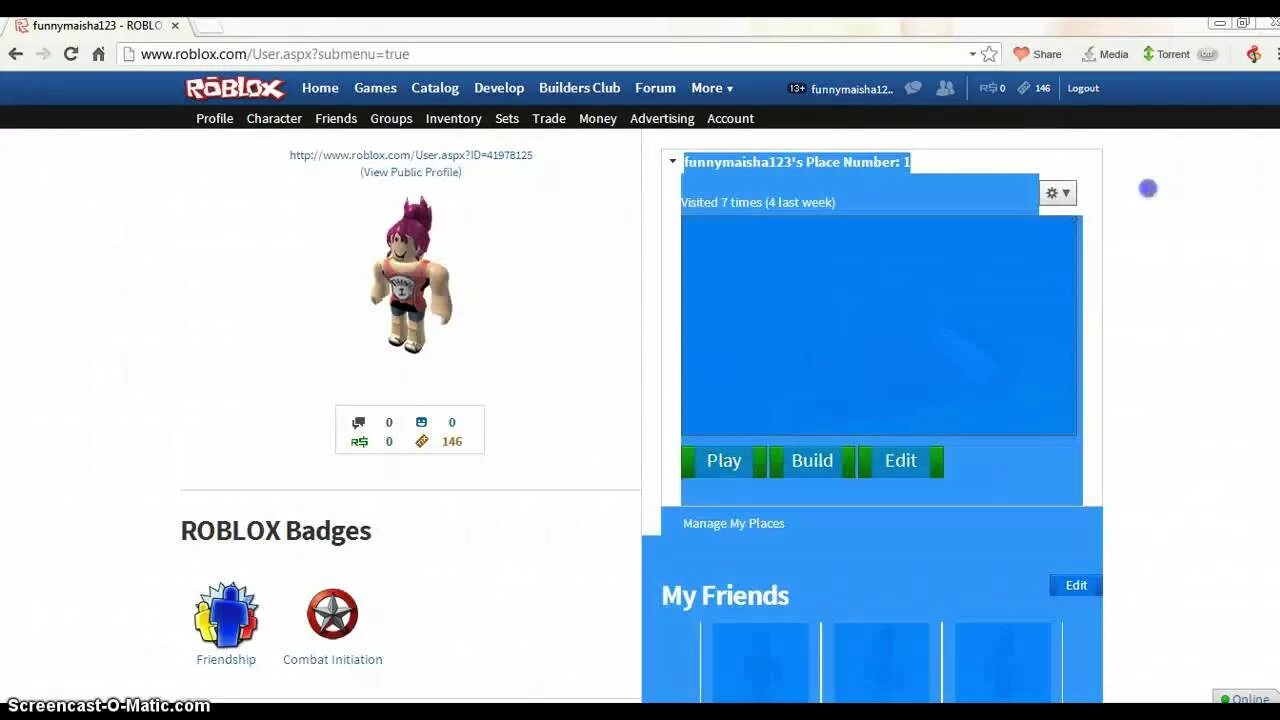
Task: Click the 13+ username funnymaisha12.. link
Action: 840,89
